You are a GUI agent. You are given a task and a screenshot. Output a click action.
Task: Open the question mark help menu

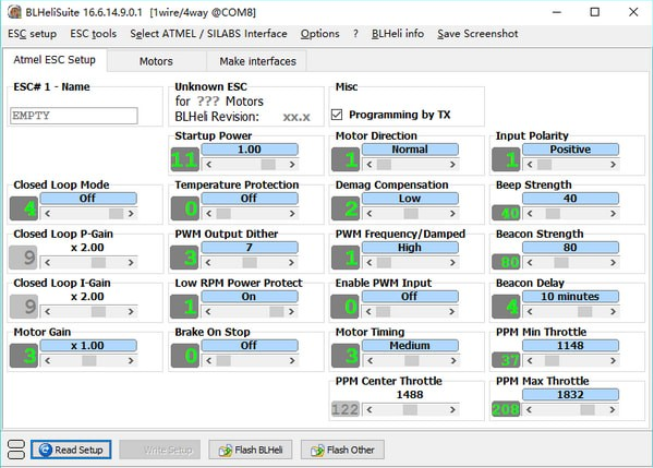click(x=355, y=34)
